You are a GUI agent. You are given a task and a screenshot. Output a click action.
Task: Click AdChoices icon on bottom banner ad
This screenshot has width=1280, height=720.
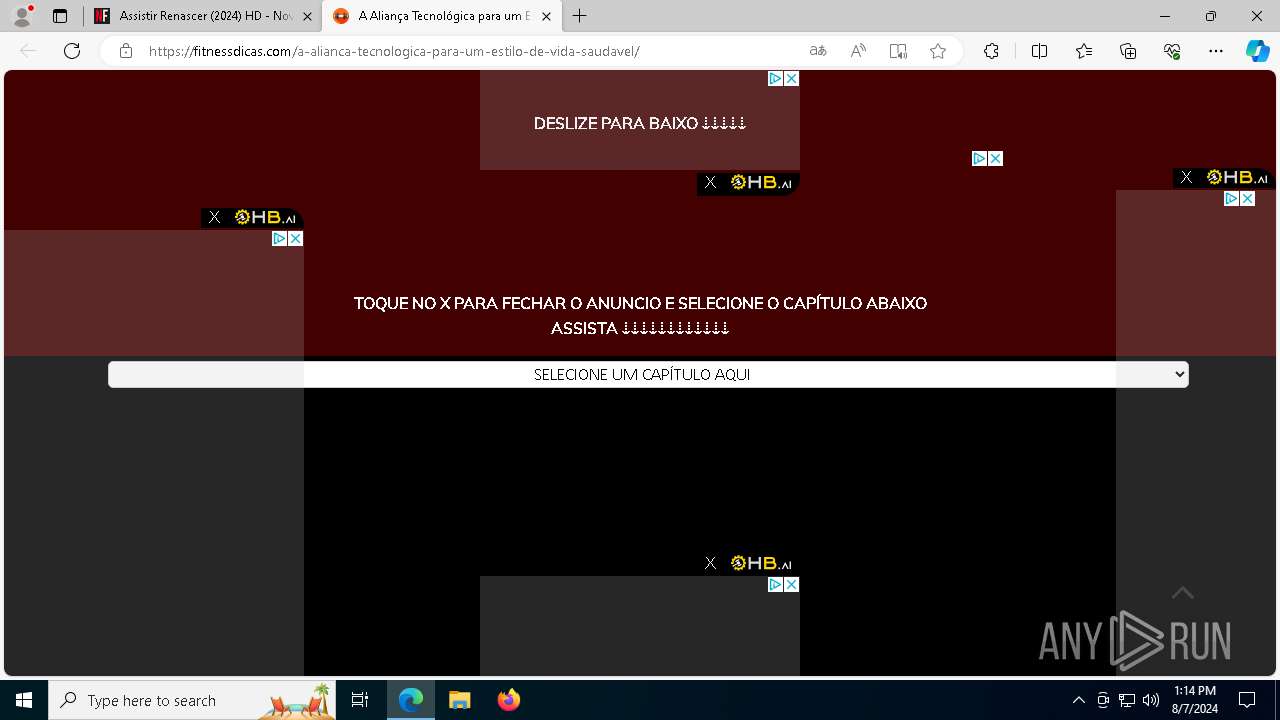coord(775,584)
